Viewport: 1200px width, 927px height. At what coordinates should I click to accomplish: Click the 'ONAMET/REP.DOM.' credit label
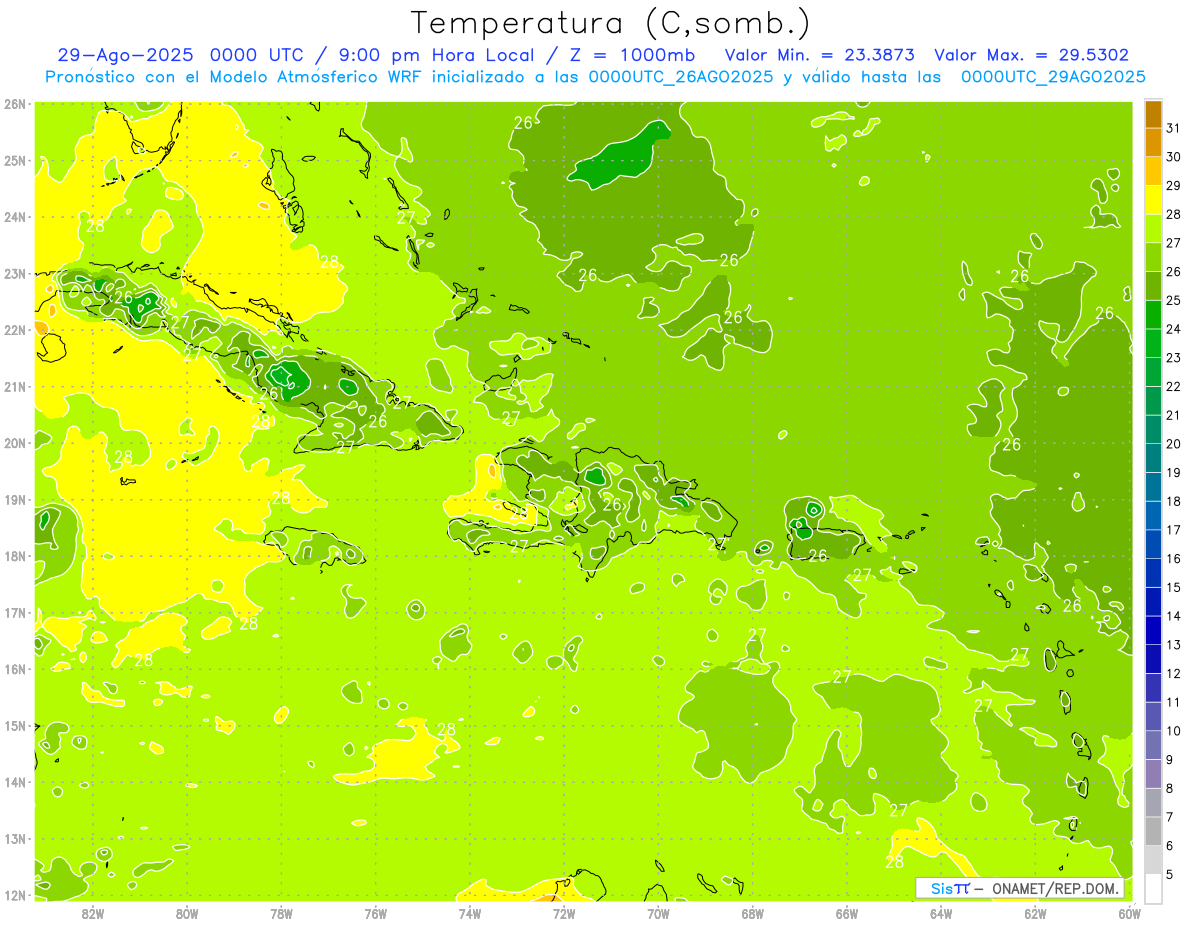tap(1056, 889)
